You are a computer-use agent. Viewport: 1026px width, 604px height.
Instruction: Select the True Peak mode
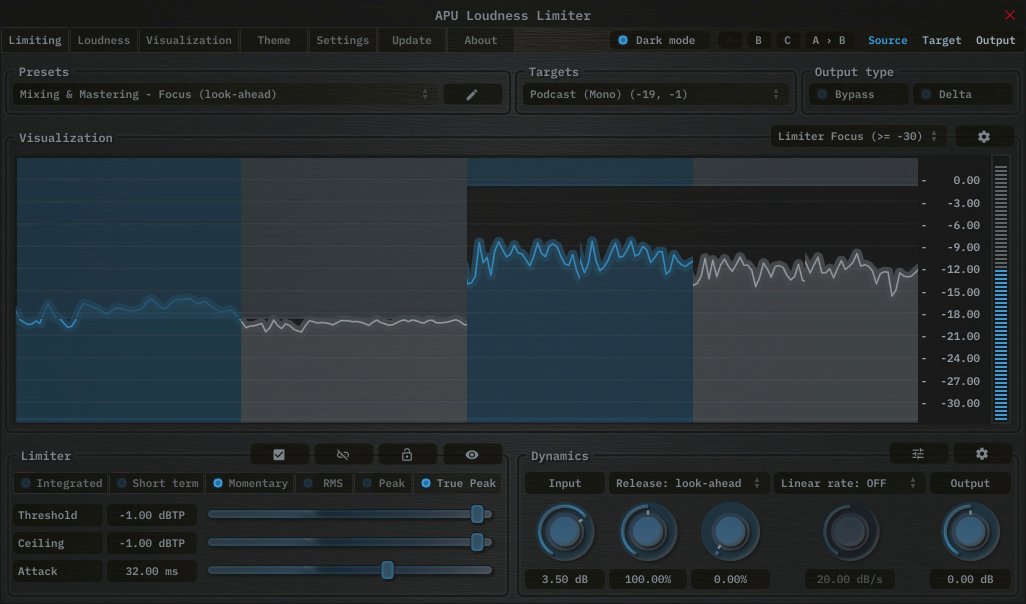click(x=458, y=483)
